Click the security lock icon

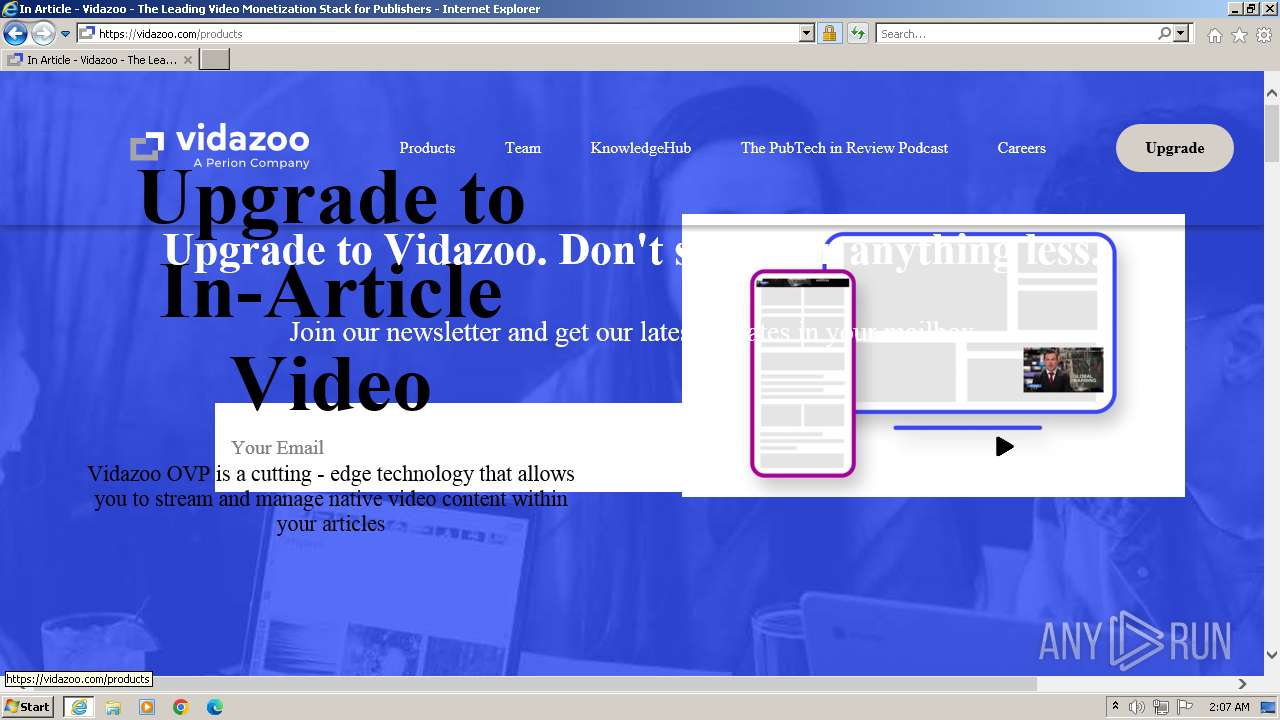pos(829,33)
